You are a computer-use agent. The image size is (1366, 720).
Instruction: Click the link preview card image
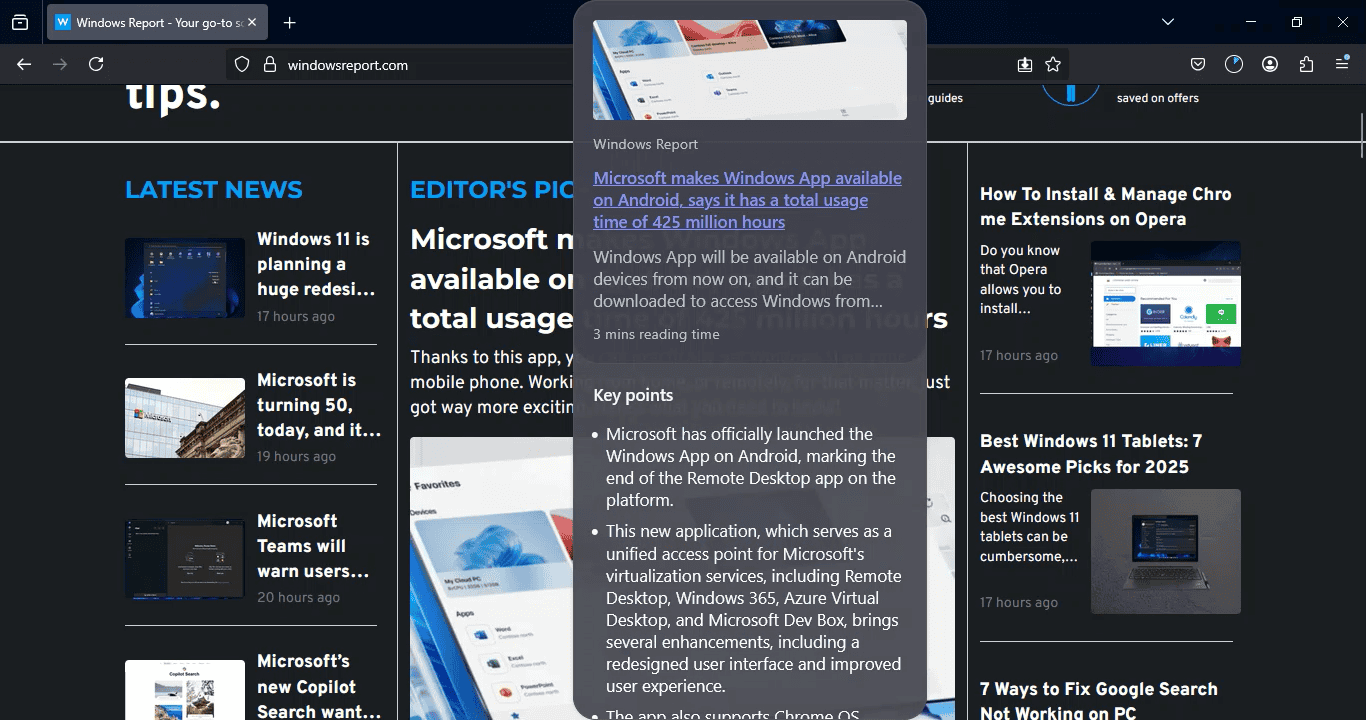(x=750, y=70)
